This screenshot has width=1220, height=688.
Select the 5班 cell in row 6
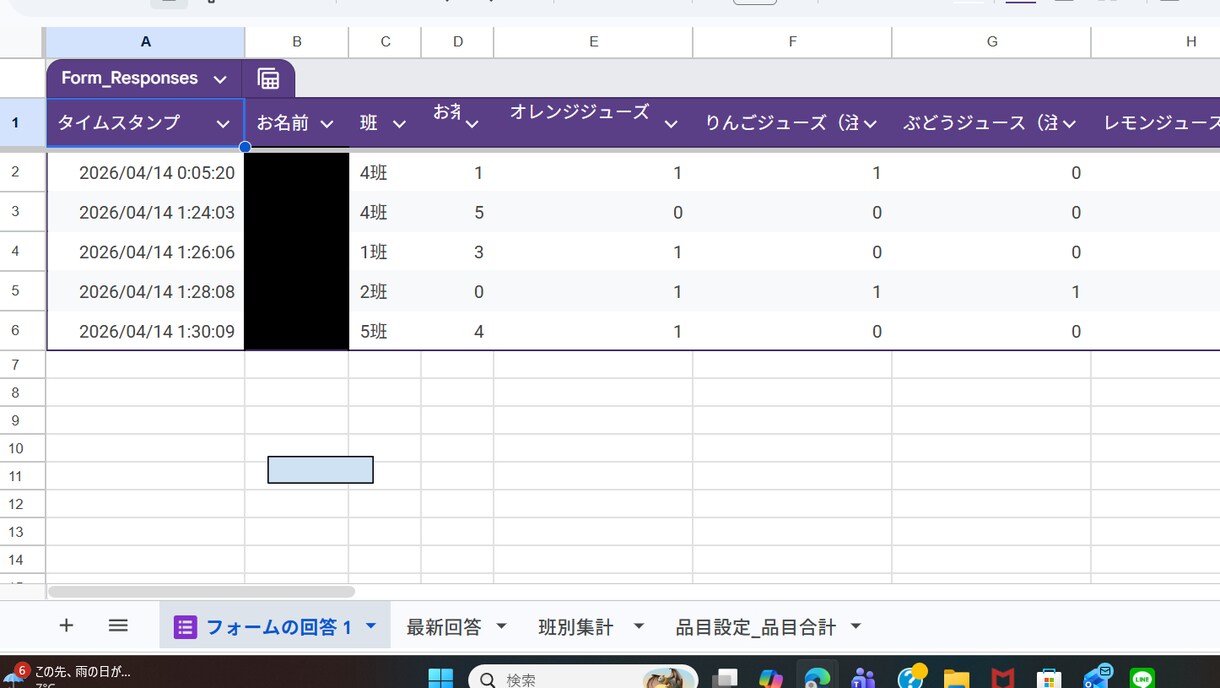pyautogui.click(x=385, y=331)
